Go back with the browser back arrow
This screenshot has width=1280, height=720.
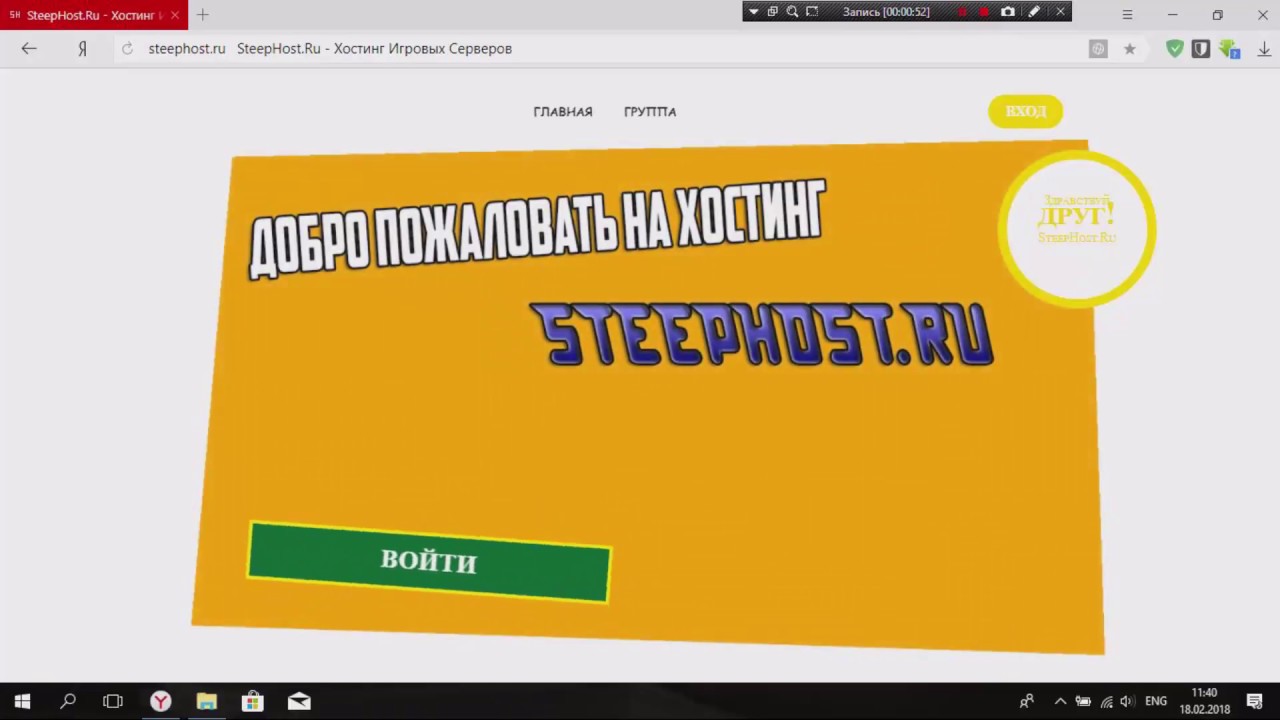(29, 48)
